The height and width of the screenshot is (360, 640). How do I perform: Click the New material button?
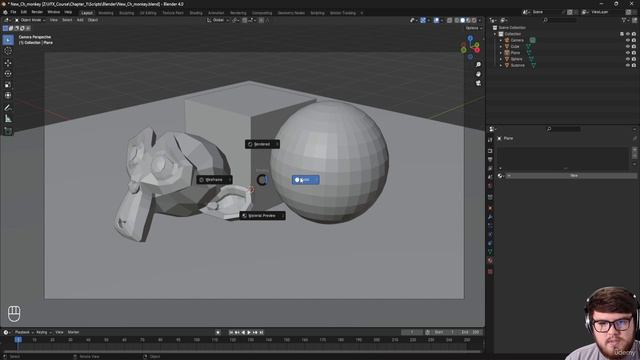(571, 176)
